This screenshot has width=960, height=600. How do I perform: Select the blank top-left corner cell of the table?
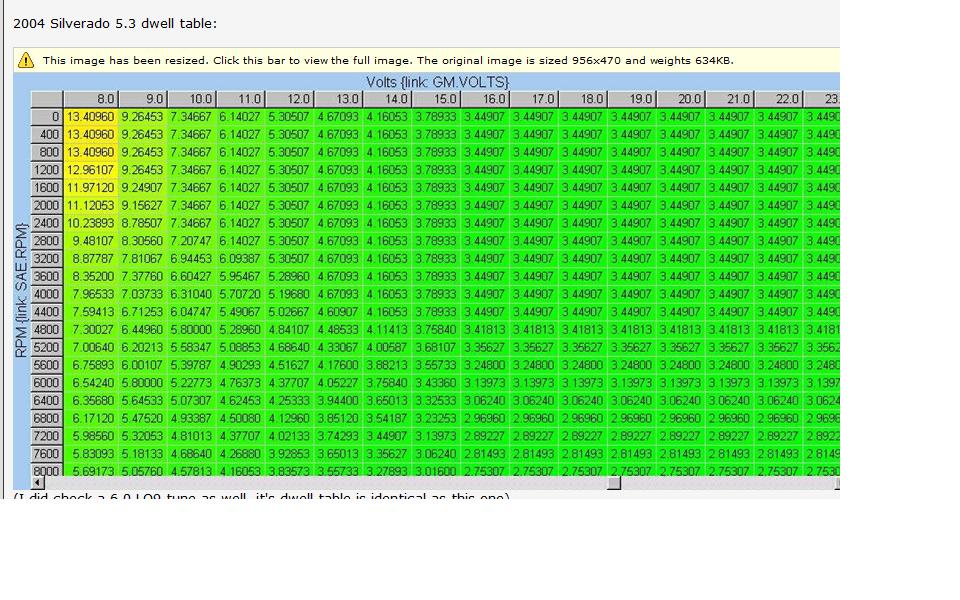45,99
